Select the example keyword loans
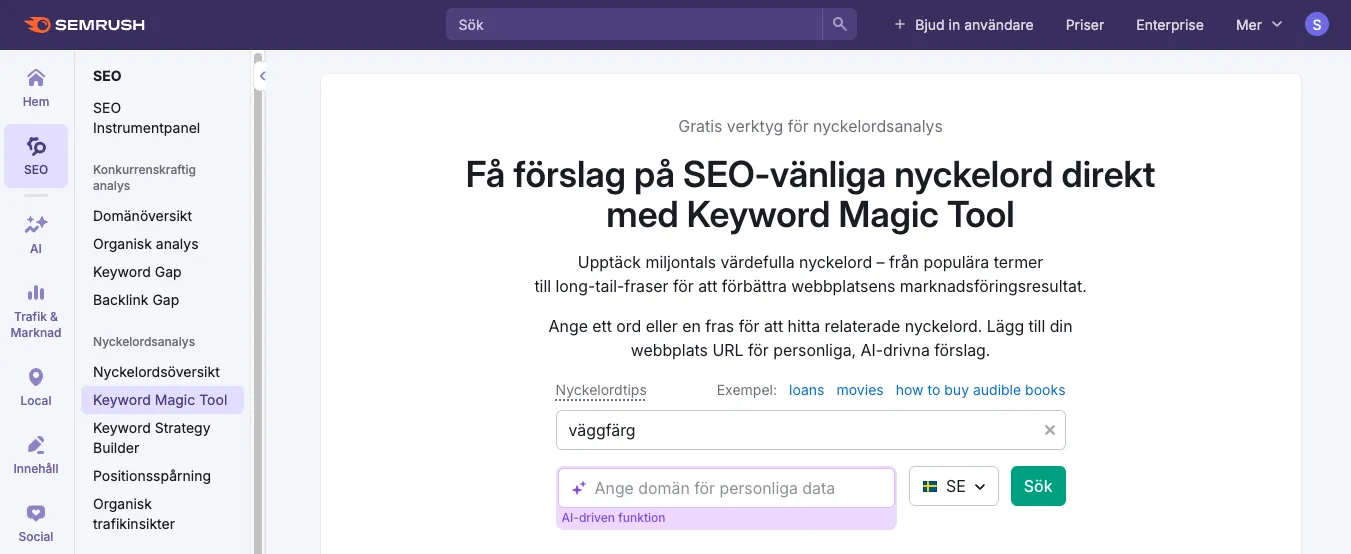1351x554 pixels. click(x=807, y=390)
